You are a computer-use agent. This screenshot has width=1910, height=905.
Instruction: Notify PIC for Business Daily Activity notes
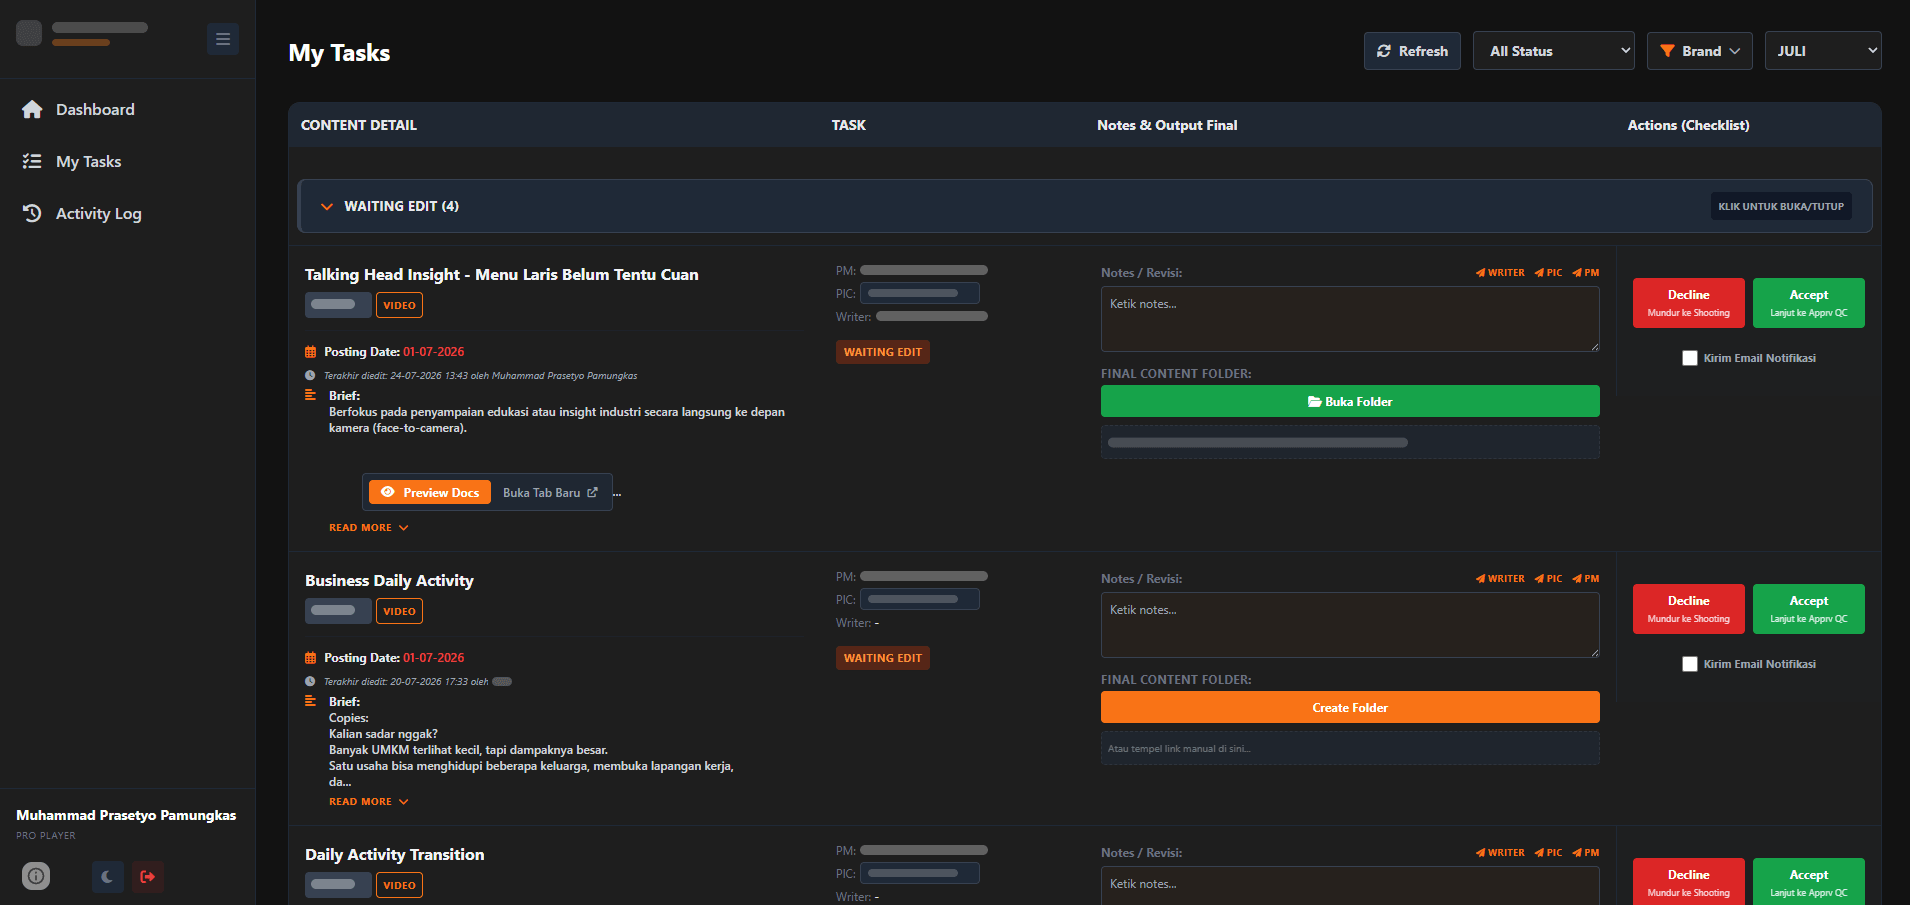tap(1548, 579)
